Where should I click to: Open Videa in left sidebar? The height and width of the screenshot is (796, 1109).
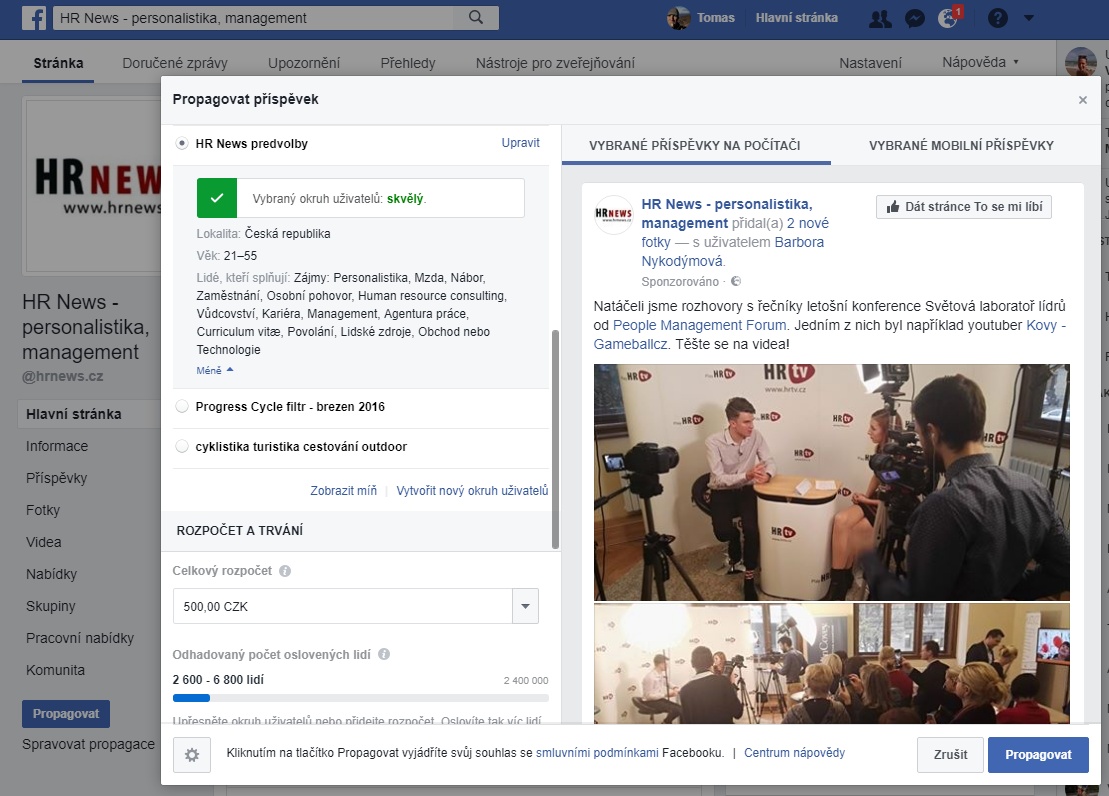[x=44, y=542]
